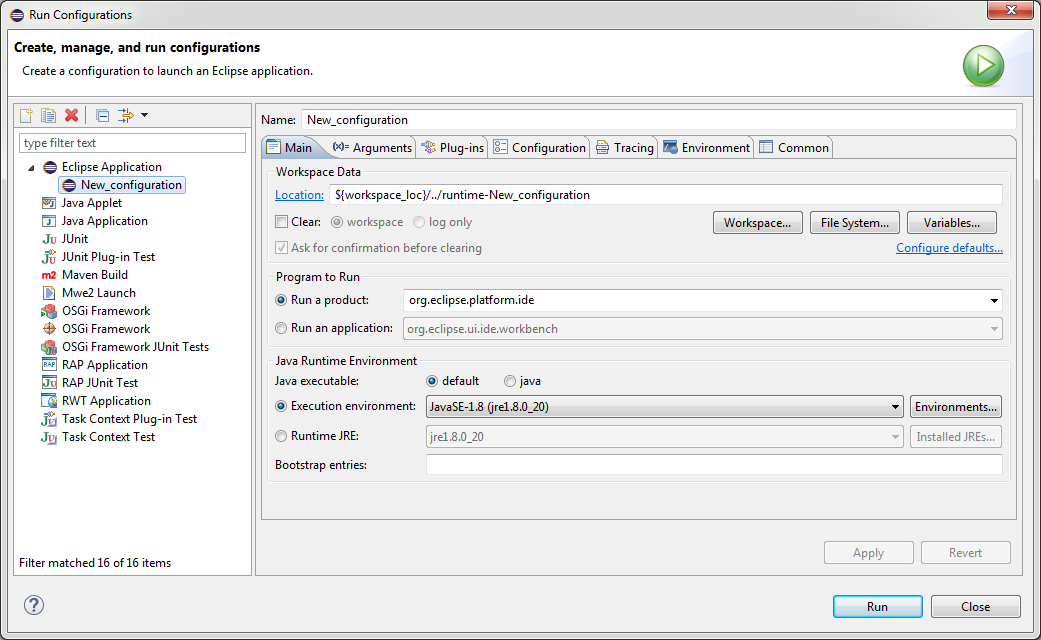Click the RWT Application icon
Screen dimensions: 1041x640
tap(49, 400)
